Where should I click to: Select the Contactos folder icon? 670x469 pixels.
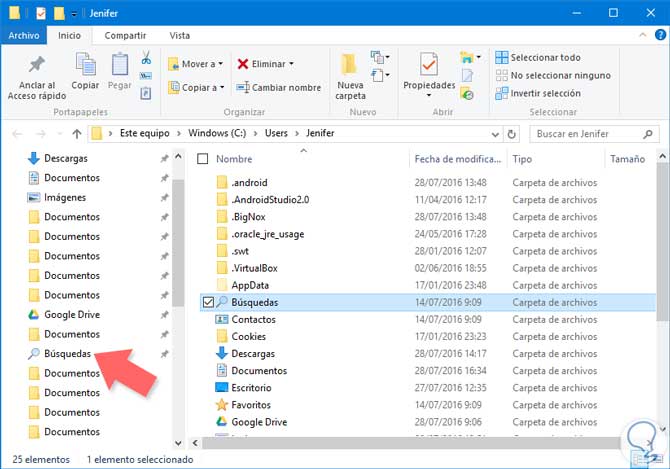(x=221, y=319)
